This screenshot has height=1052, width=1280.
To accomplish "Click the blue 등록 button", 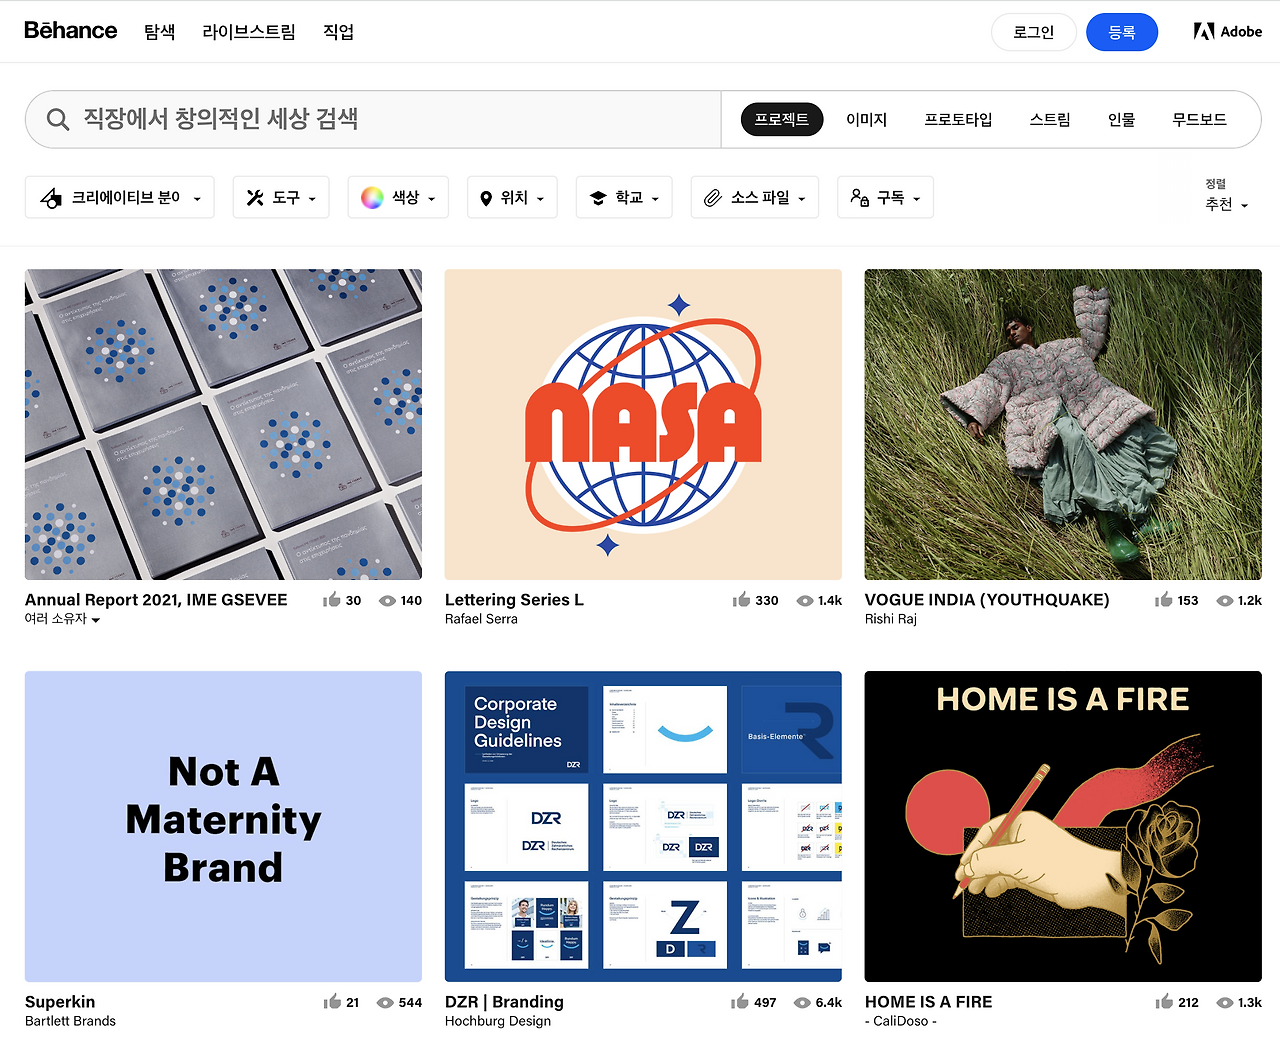I will [1122, 32].
